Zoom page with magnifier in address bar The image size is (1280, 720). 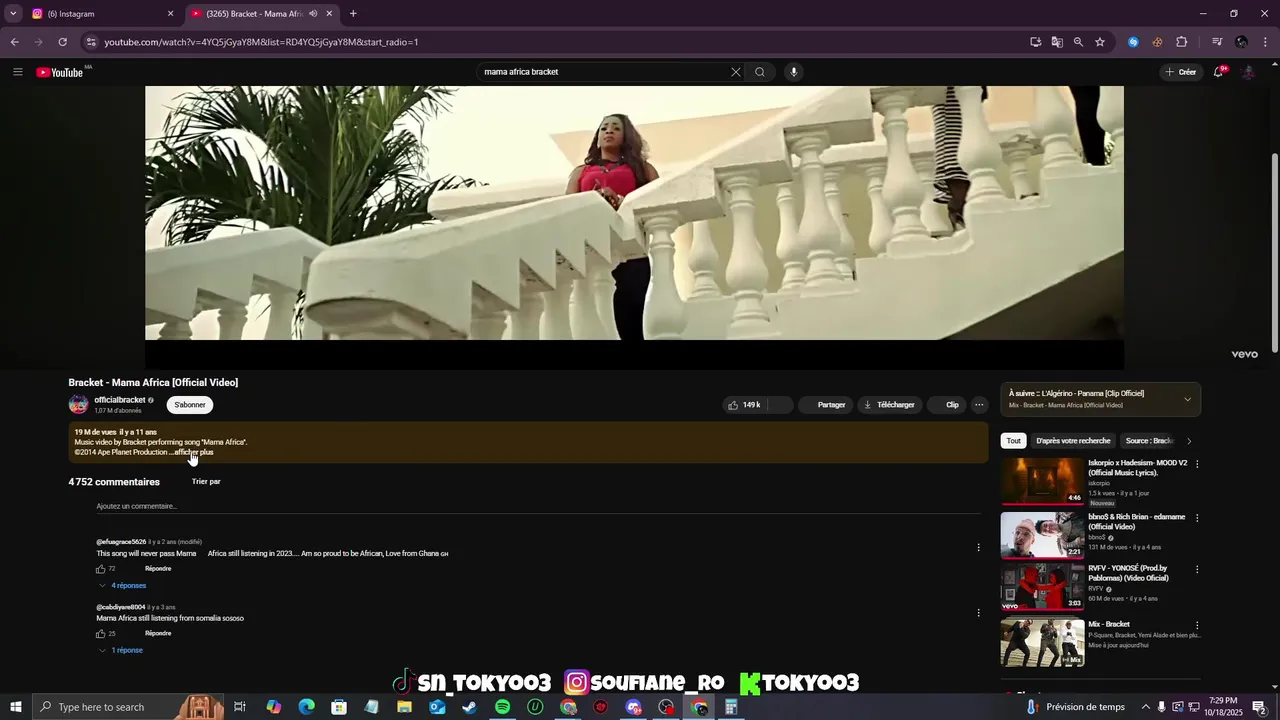pos(1078,42)
